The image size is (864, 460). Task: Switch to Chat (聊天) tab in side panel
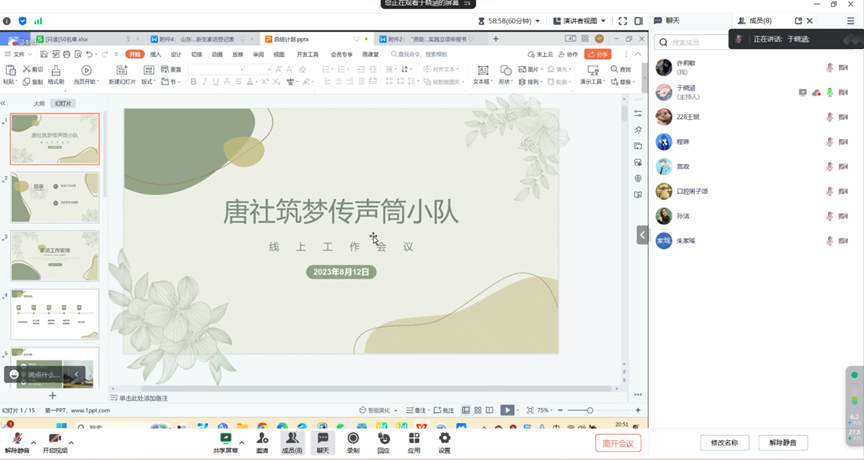click(668, 20)
